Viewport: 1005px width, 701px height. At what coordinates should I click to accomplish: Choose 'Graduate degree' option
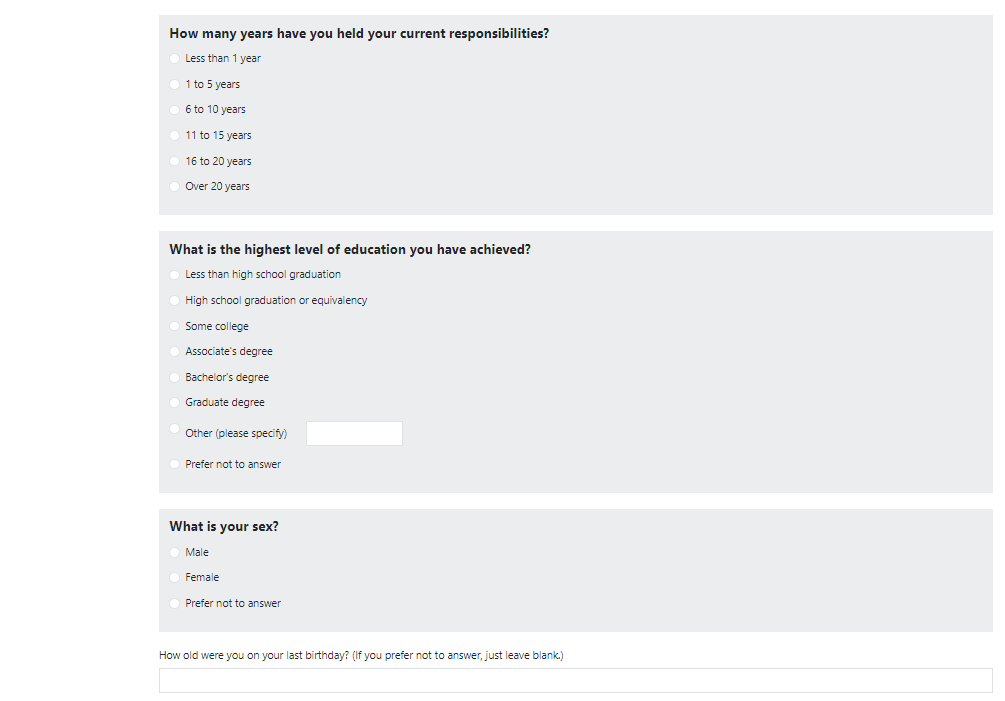pos(175,403)
